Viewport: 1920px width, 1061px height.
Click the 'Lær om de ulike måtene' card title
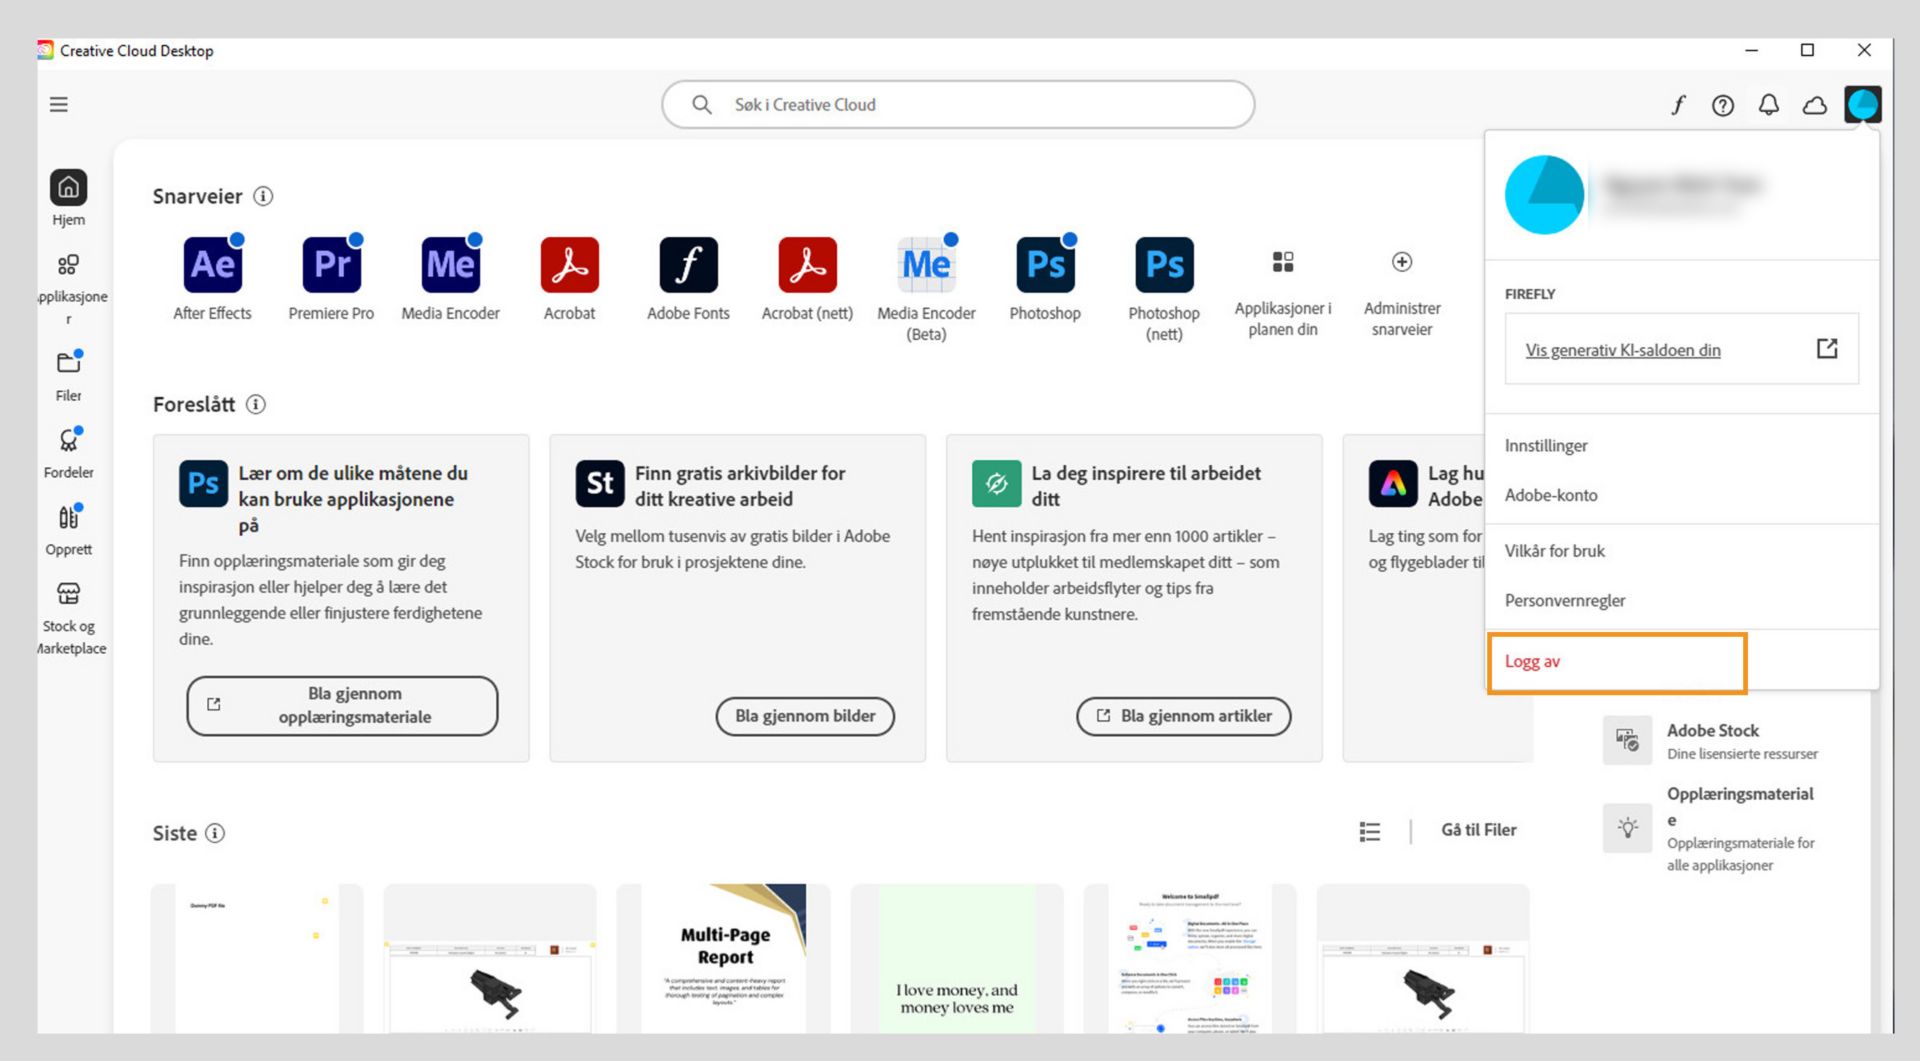click(353, 499)
